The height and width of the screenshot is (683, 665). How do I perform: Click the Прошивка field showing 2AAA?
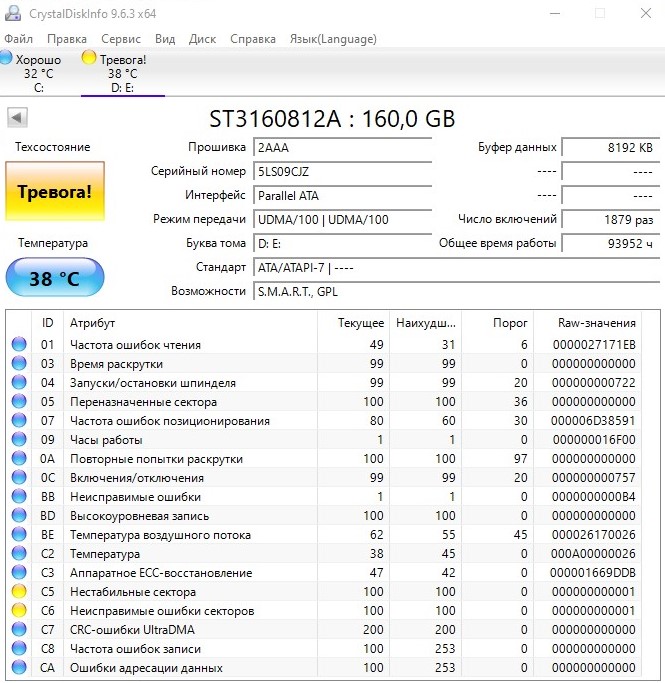343,148
